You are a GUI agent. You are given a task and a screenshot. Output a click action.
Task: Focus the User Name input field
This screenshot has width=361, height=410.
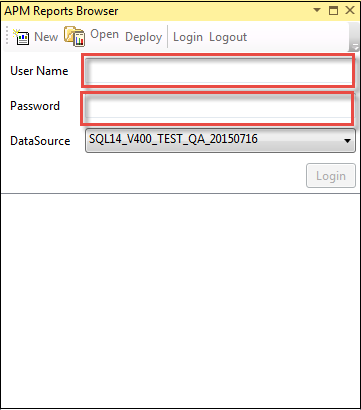[x=218, y=71]
